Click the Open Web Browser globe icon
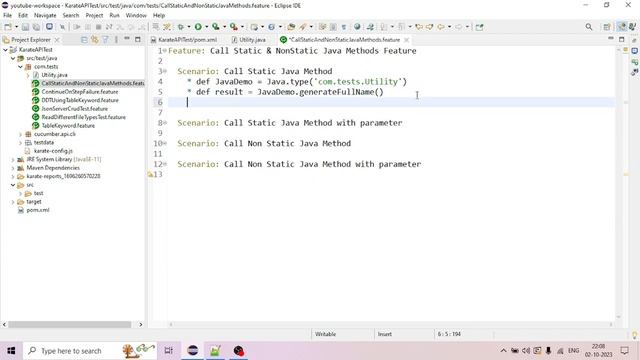 357,27
